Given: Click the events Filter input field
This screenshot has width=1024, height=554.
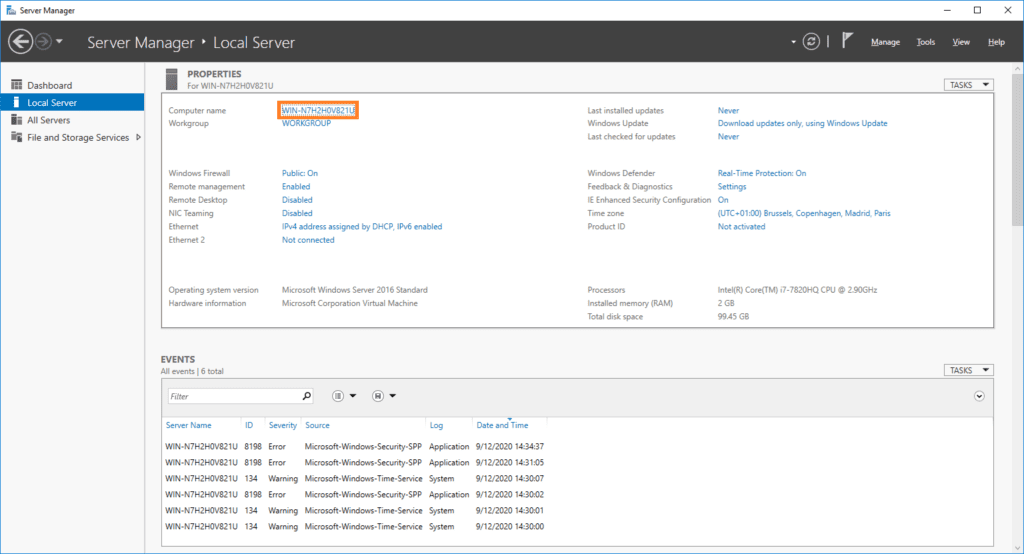Looking at the screenshot, I should (234, 396).
